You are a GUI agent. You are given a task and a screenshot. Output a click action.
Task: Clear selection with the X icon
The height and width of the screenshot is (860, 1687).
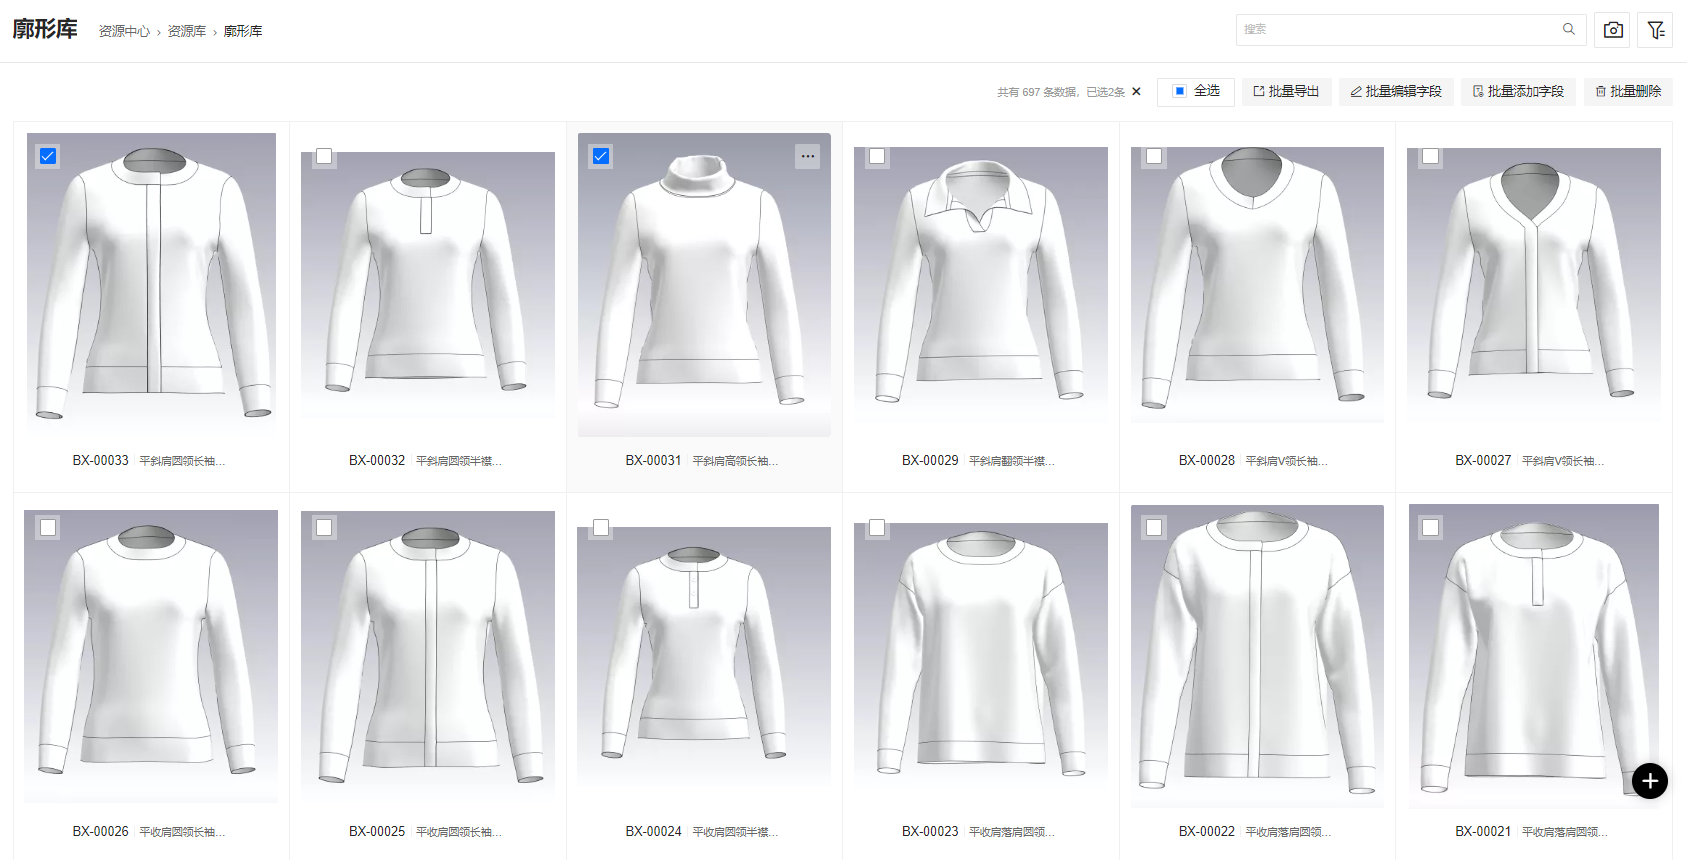[1136, 92]
